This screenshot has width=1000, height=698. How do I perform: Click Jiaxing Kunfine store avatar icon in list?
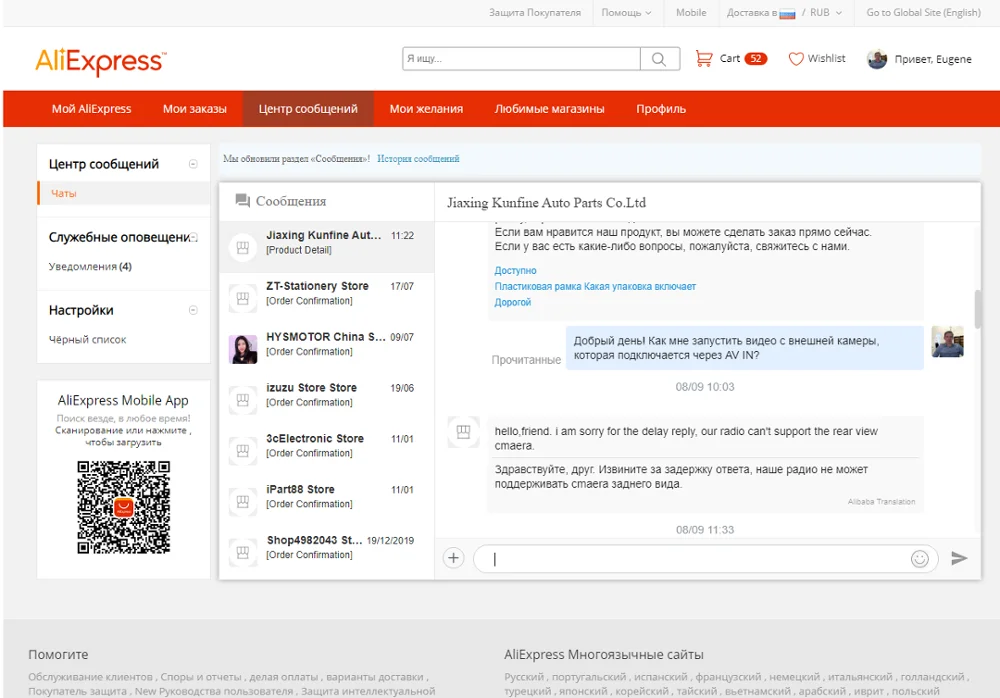(243, 248)
